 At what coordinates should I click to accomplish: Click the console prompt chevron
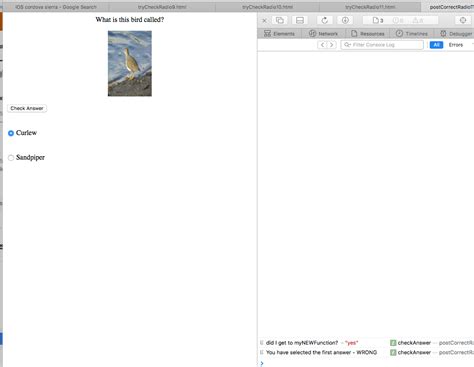point(262,363)
